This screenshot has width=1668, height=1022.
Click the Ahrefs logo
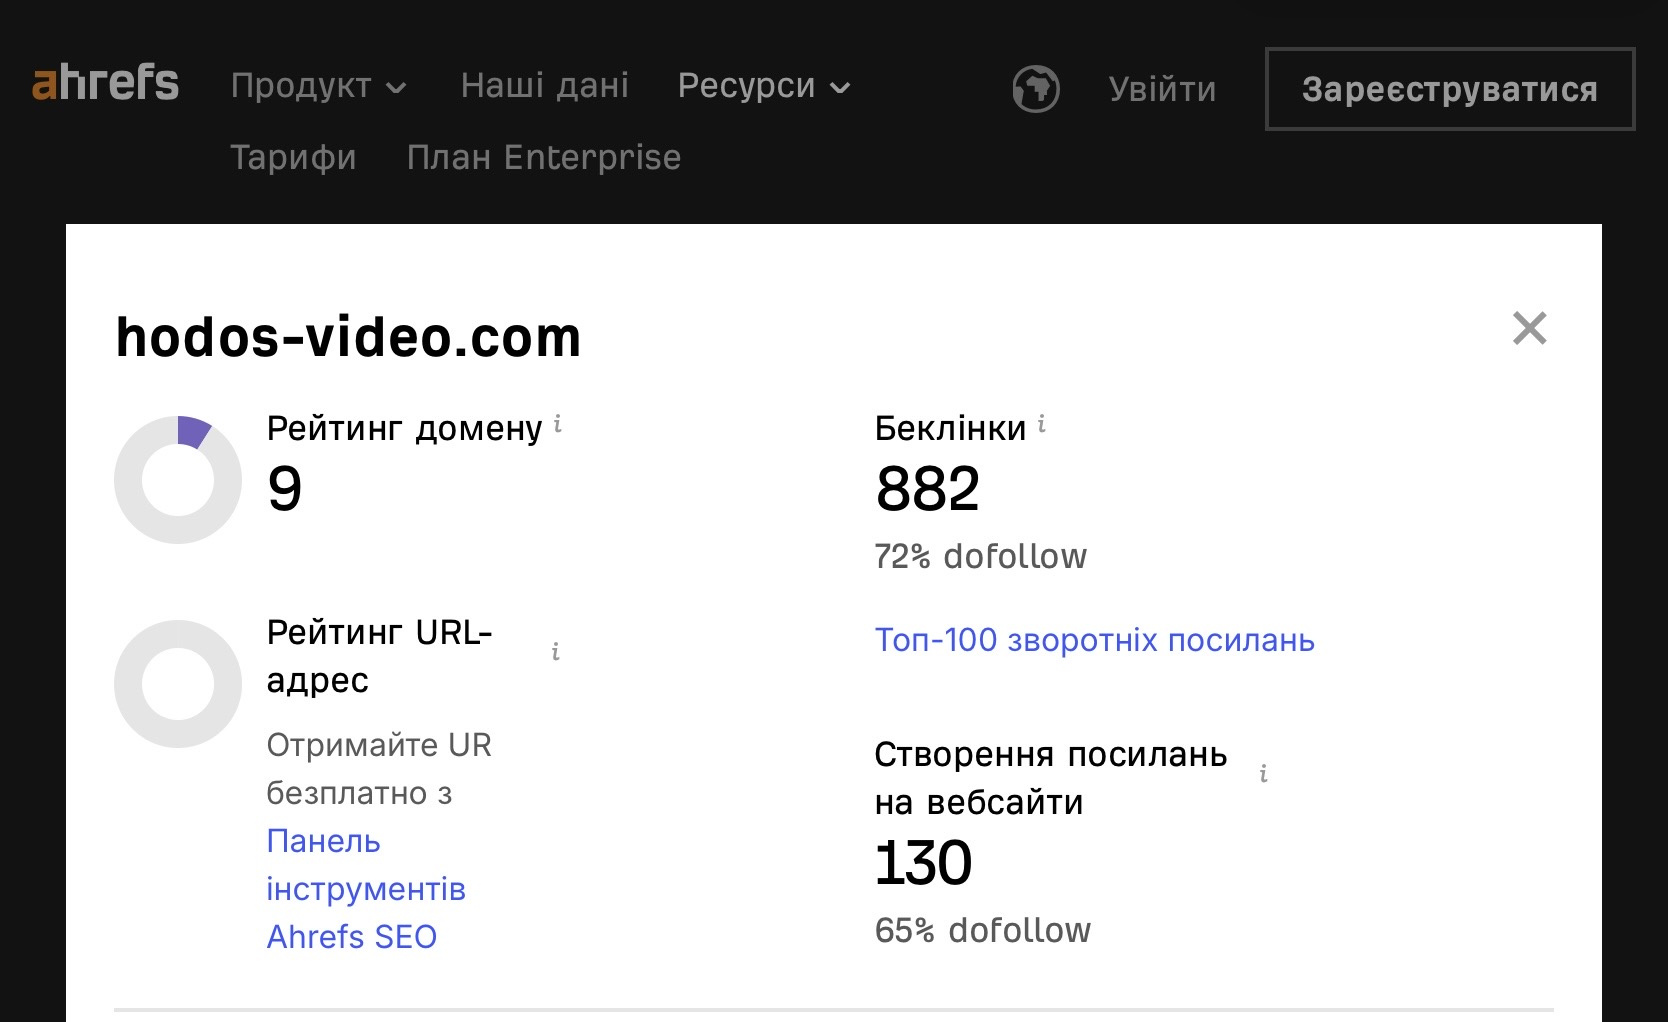[106, 84]
